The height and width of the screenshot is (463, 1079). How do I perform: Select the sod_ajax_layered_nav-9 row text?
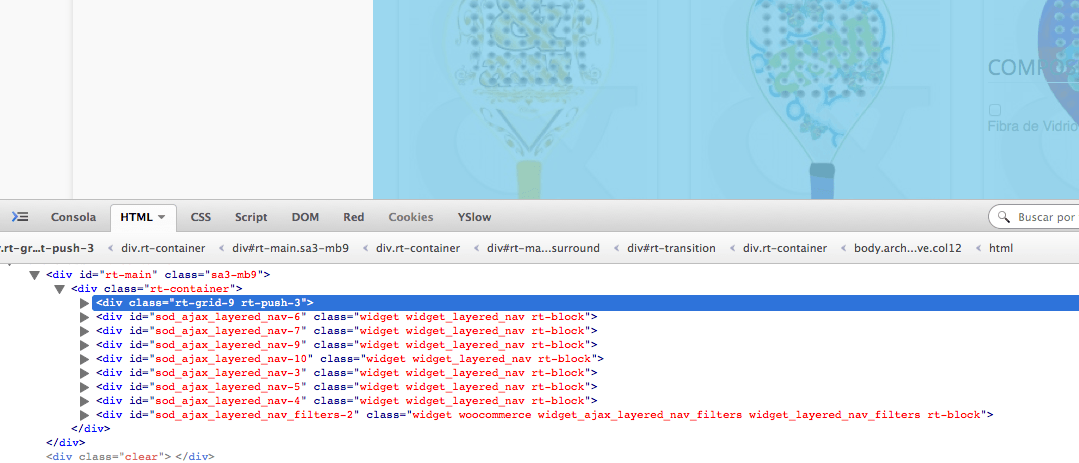pyautogui.click(x=346, y=345)
